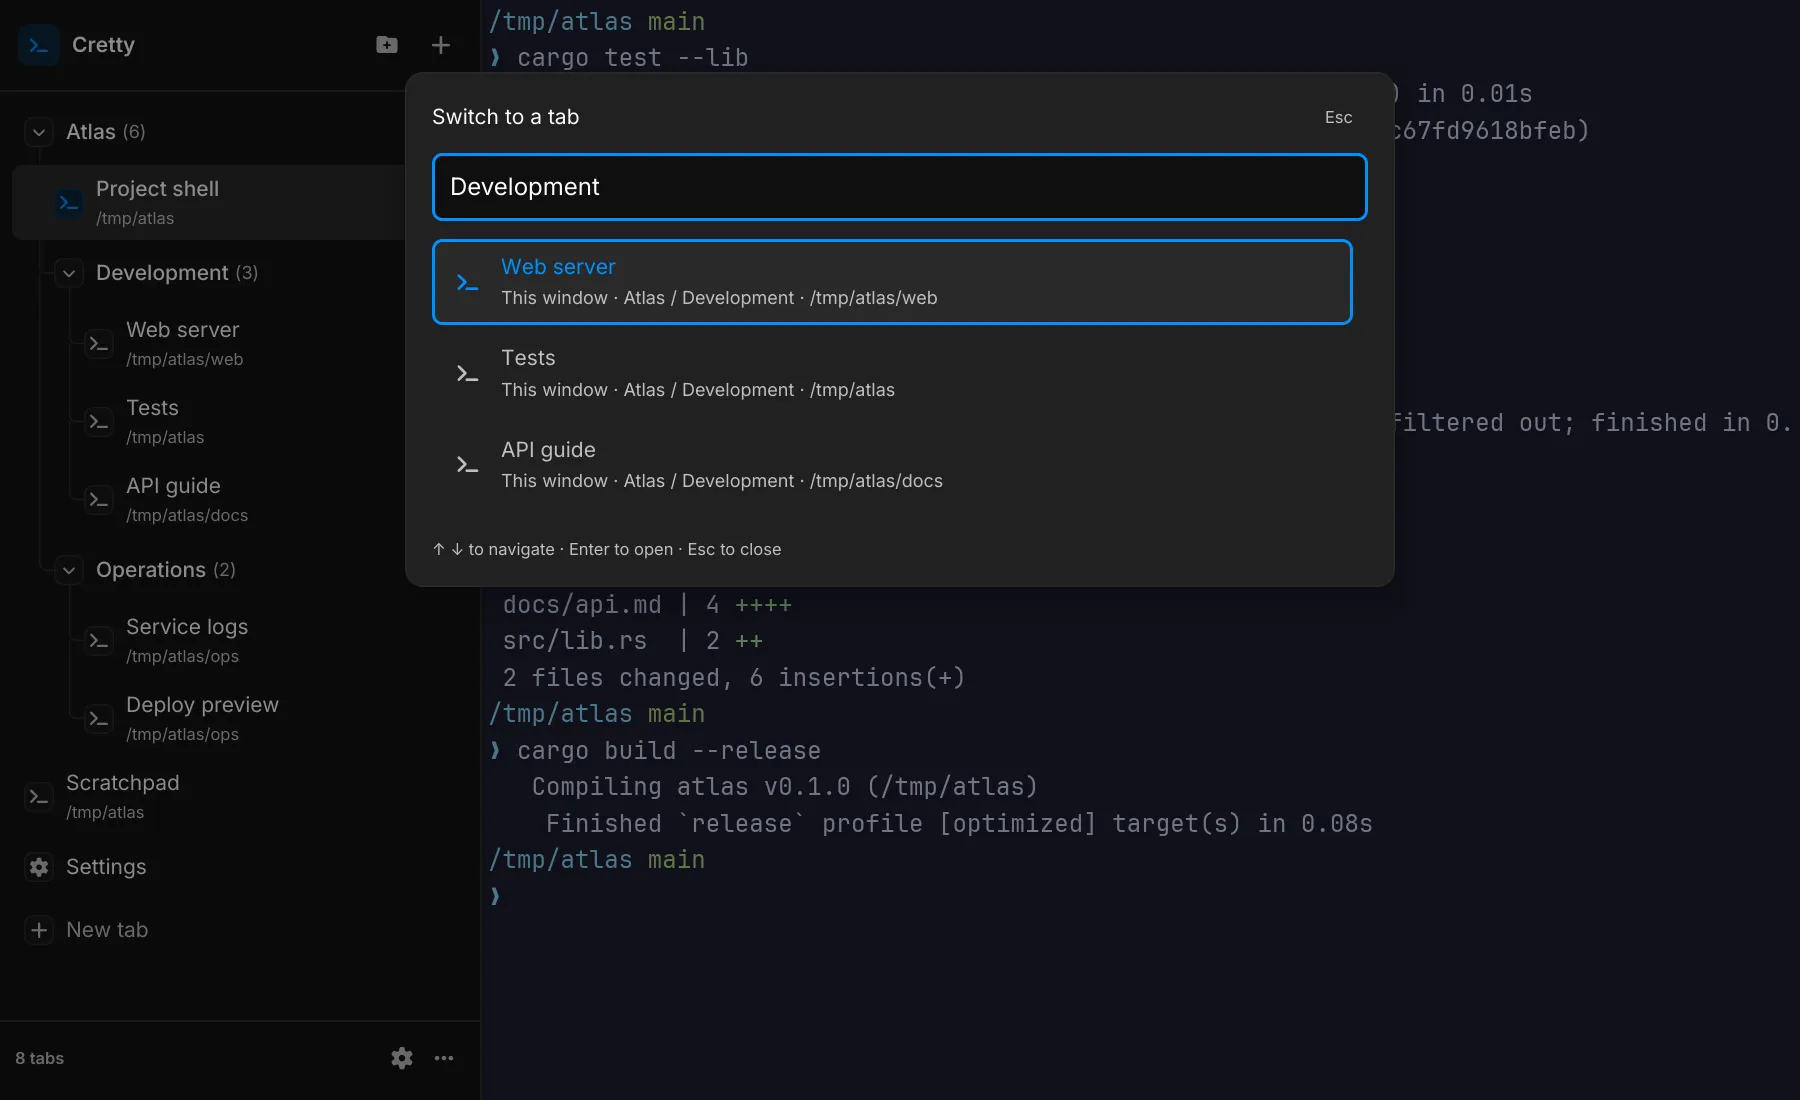Click the Service logs terminal icon
The width and height of the screenshot is (1800, 1100).
[99, 641]
